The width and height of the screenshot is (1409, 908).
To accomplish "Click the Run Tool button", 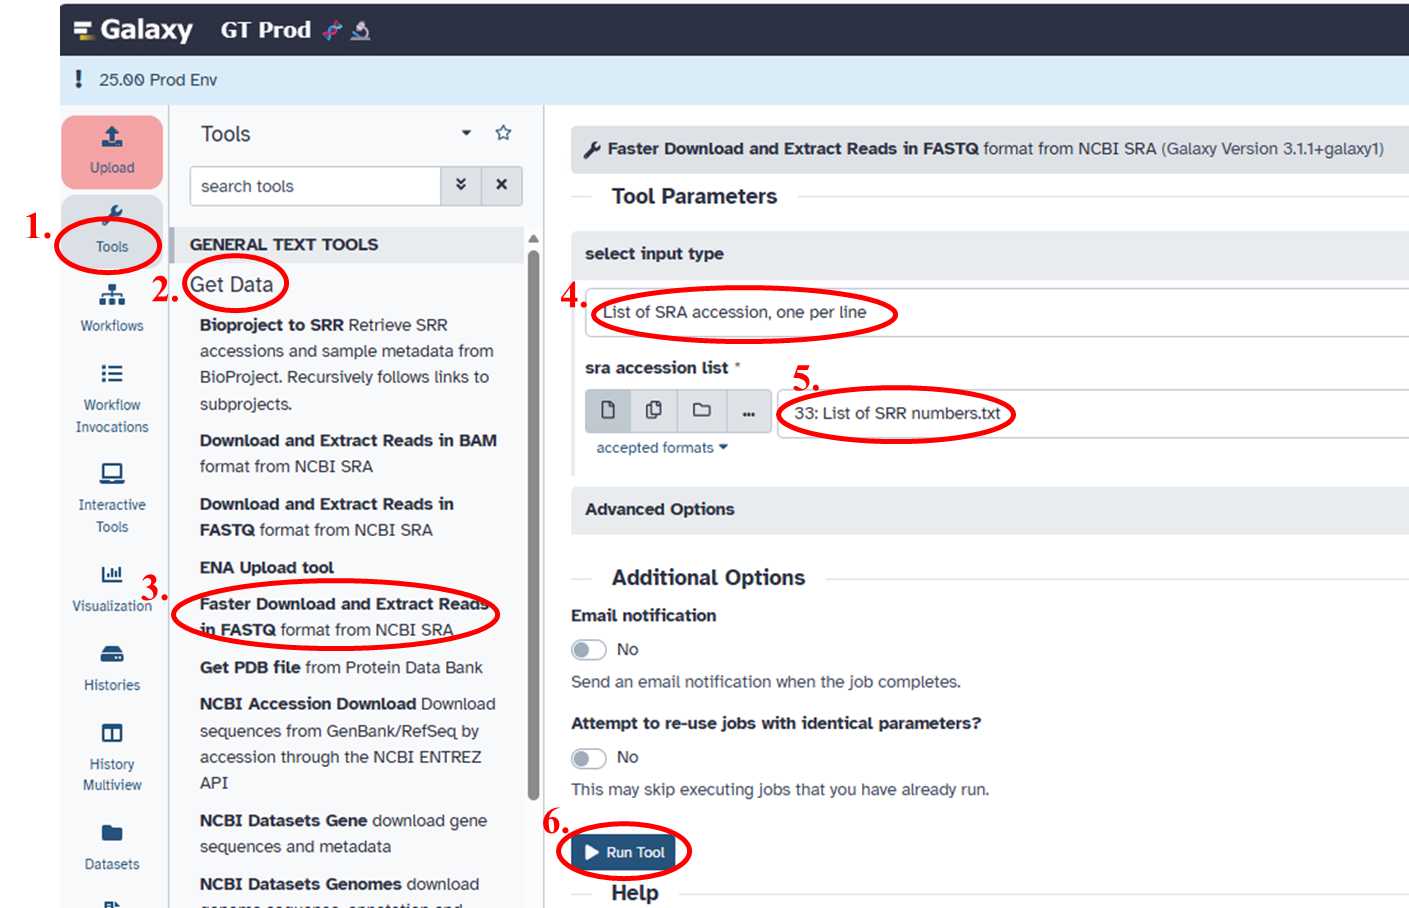I will (625, 852).
